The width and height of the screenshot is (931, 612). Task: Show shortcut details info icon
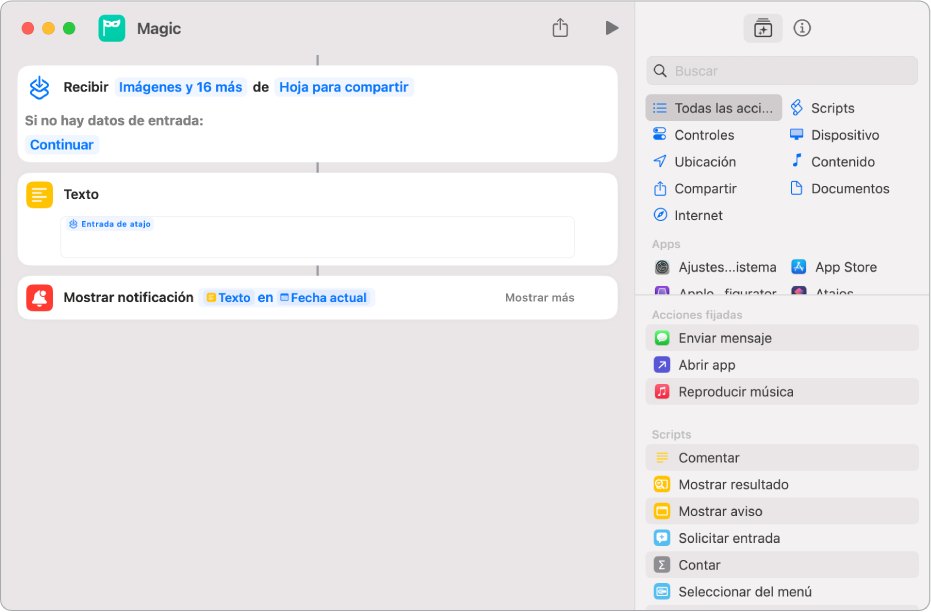tap(802, 28)
